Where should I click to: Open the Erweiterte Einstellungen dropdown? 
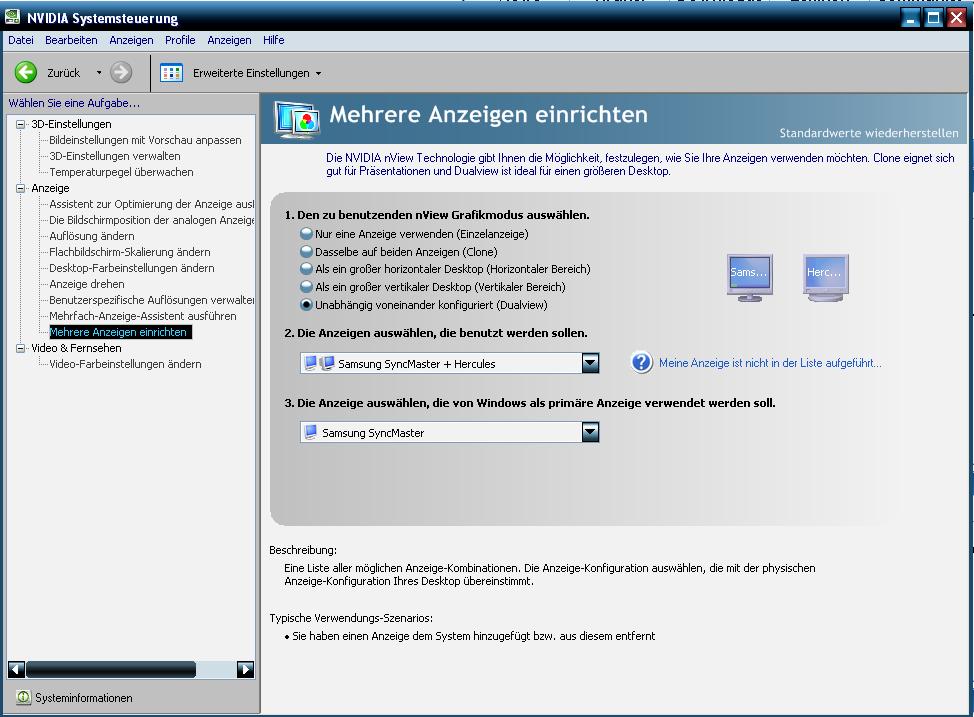coord(319,73)
